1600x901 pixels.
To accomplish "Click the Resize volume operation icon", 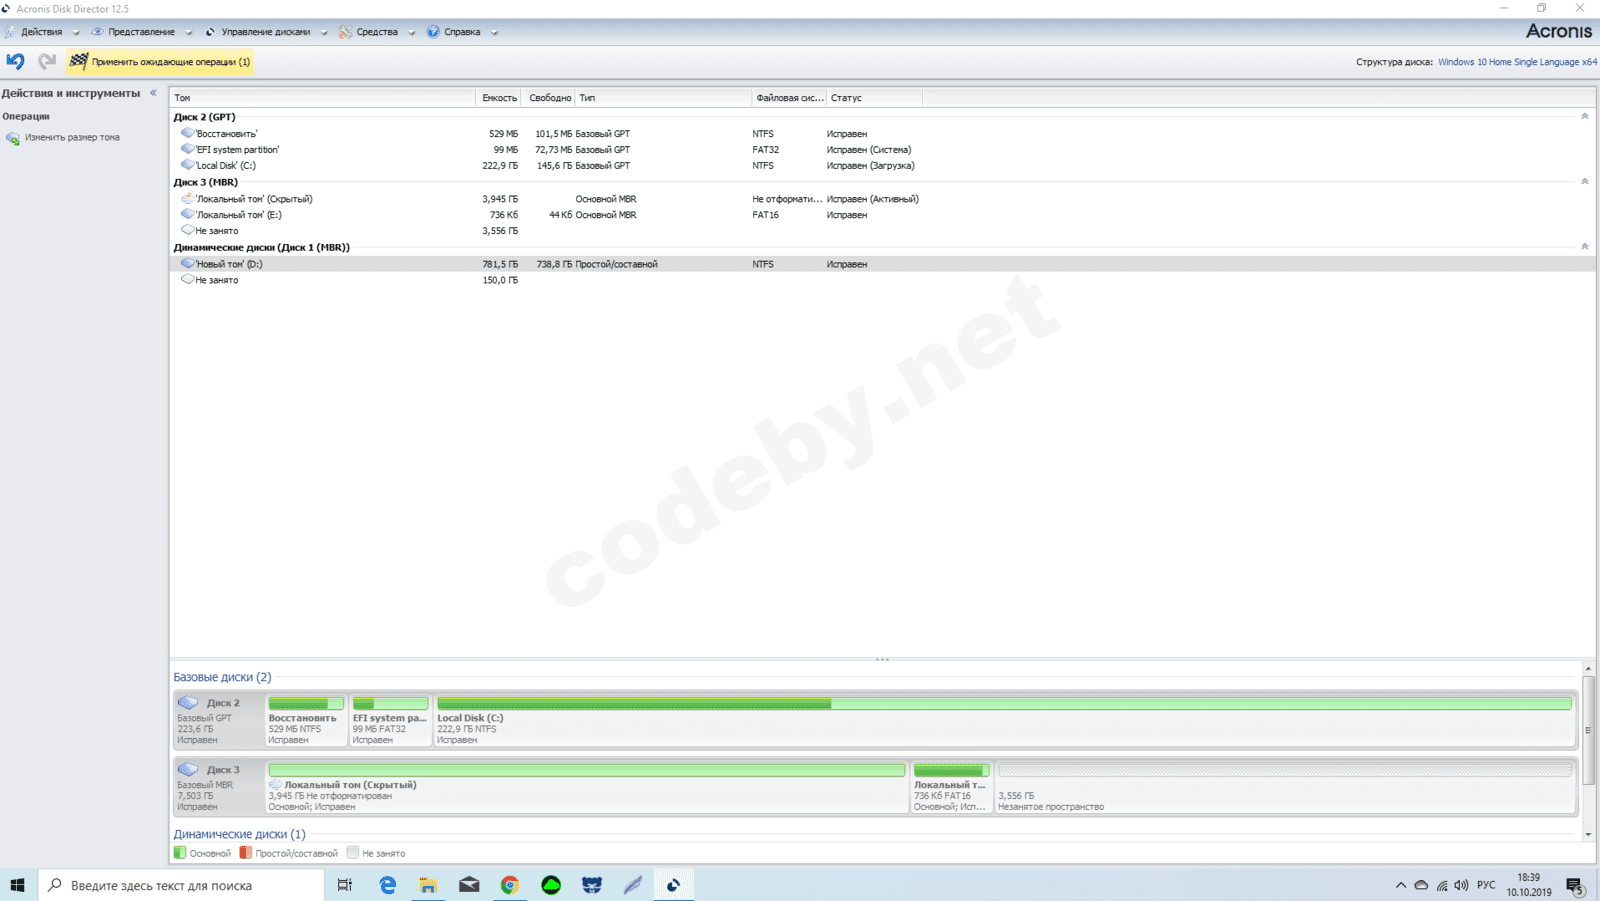I will pos(12,138).
